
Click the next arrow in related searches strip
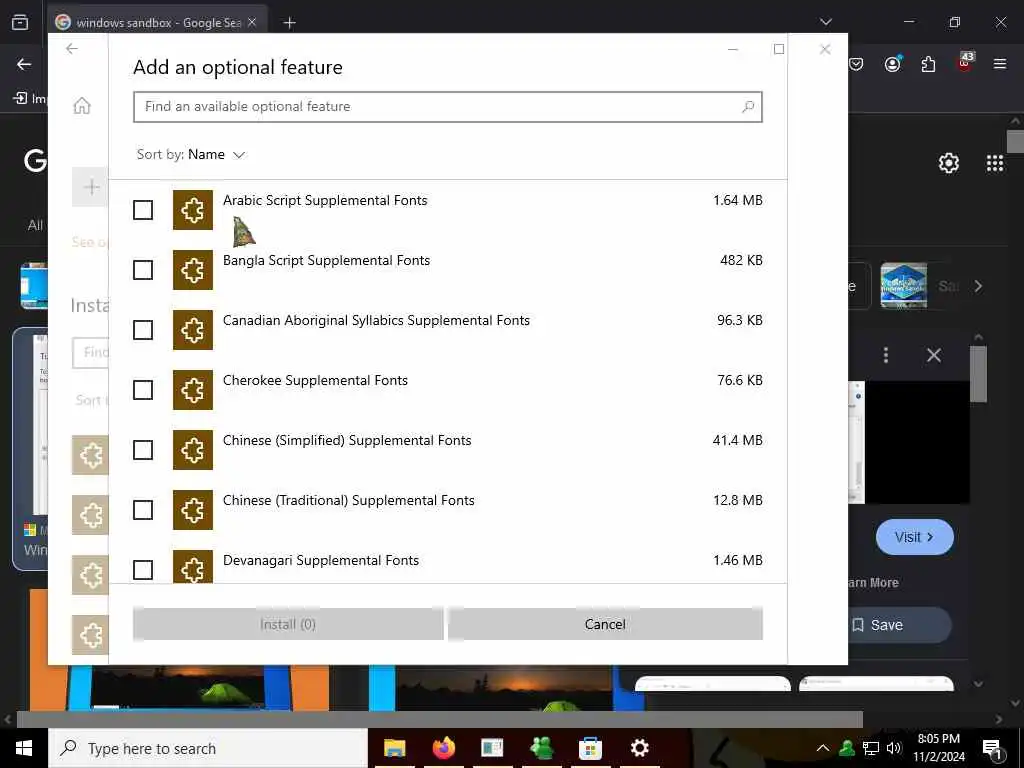978,286
